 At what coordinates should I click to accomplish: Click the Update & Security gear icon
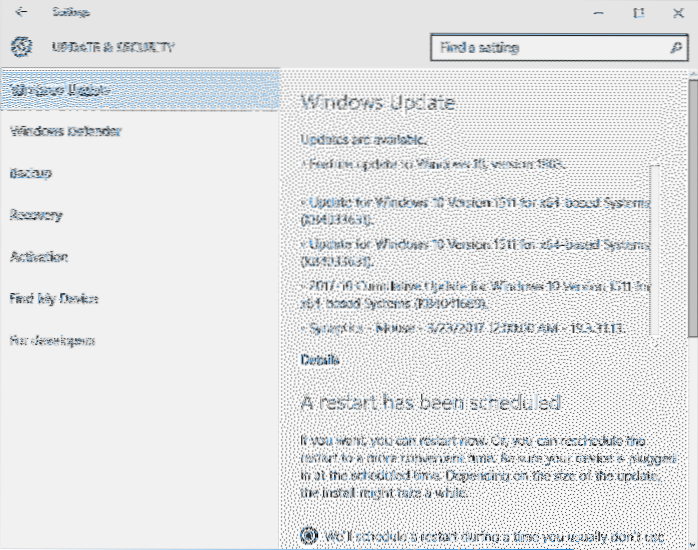pyautogui.click(x=20, y=47)
